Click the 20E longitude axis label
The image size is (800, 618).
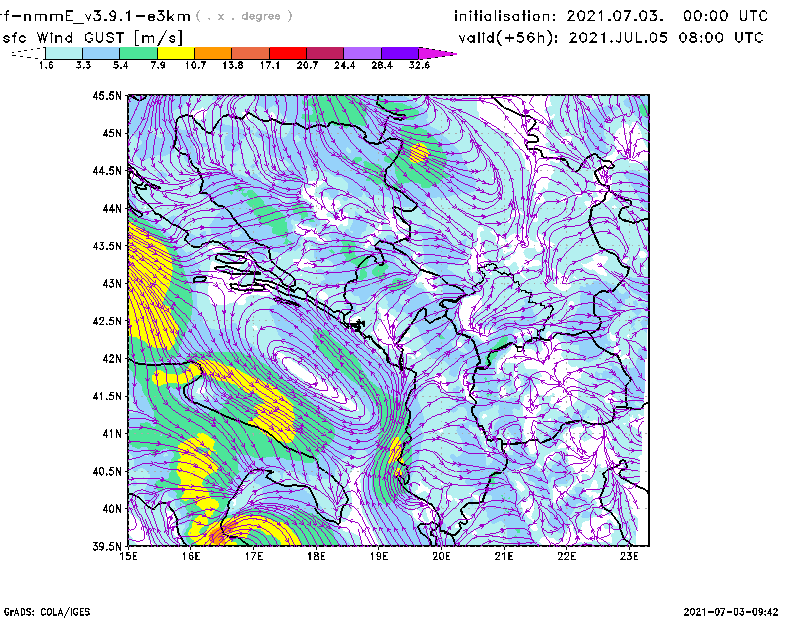[441, 556]
